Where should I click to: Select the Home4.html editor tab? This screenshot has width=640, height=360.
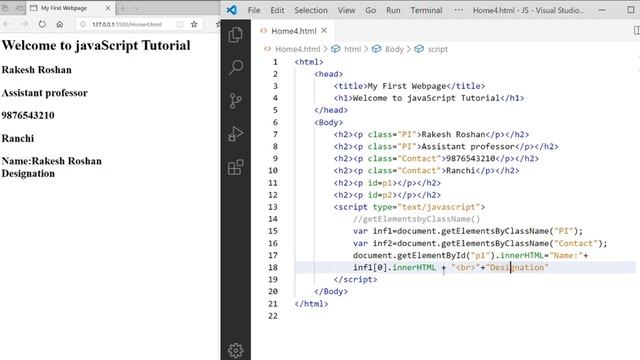(293, 31)
